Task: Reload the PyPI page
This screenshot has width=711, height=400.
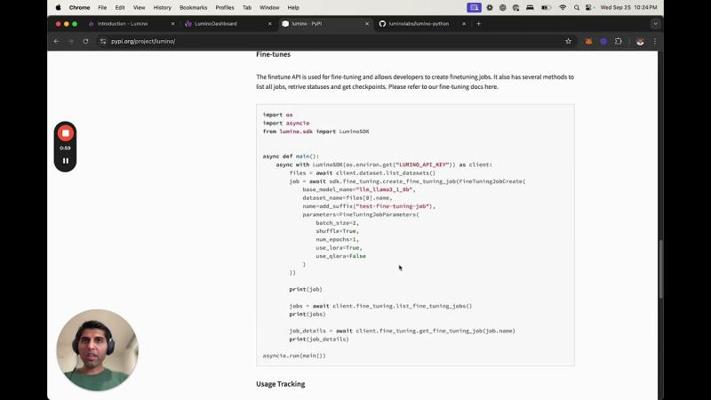Action: coord(86,41)
